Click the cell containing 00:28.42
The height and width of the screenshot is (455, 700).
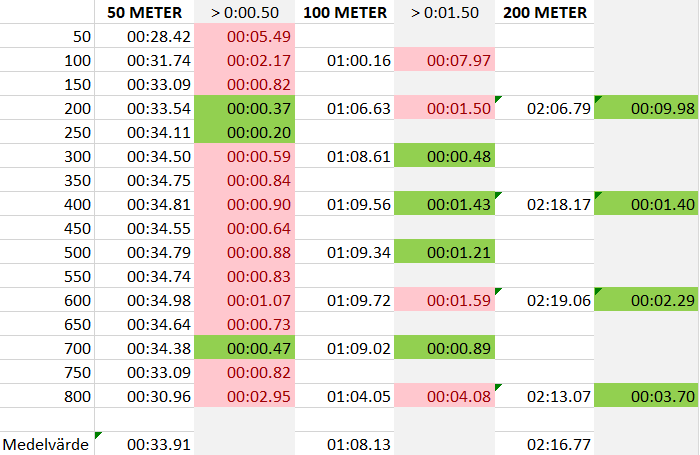pyautogui.click(x=144, y=37)
